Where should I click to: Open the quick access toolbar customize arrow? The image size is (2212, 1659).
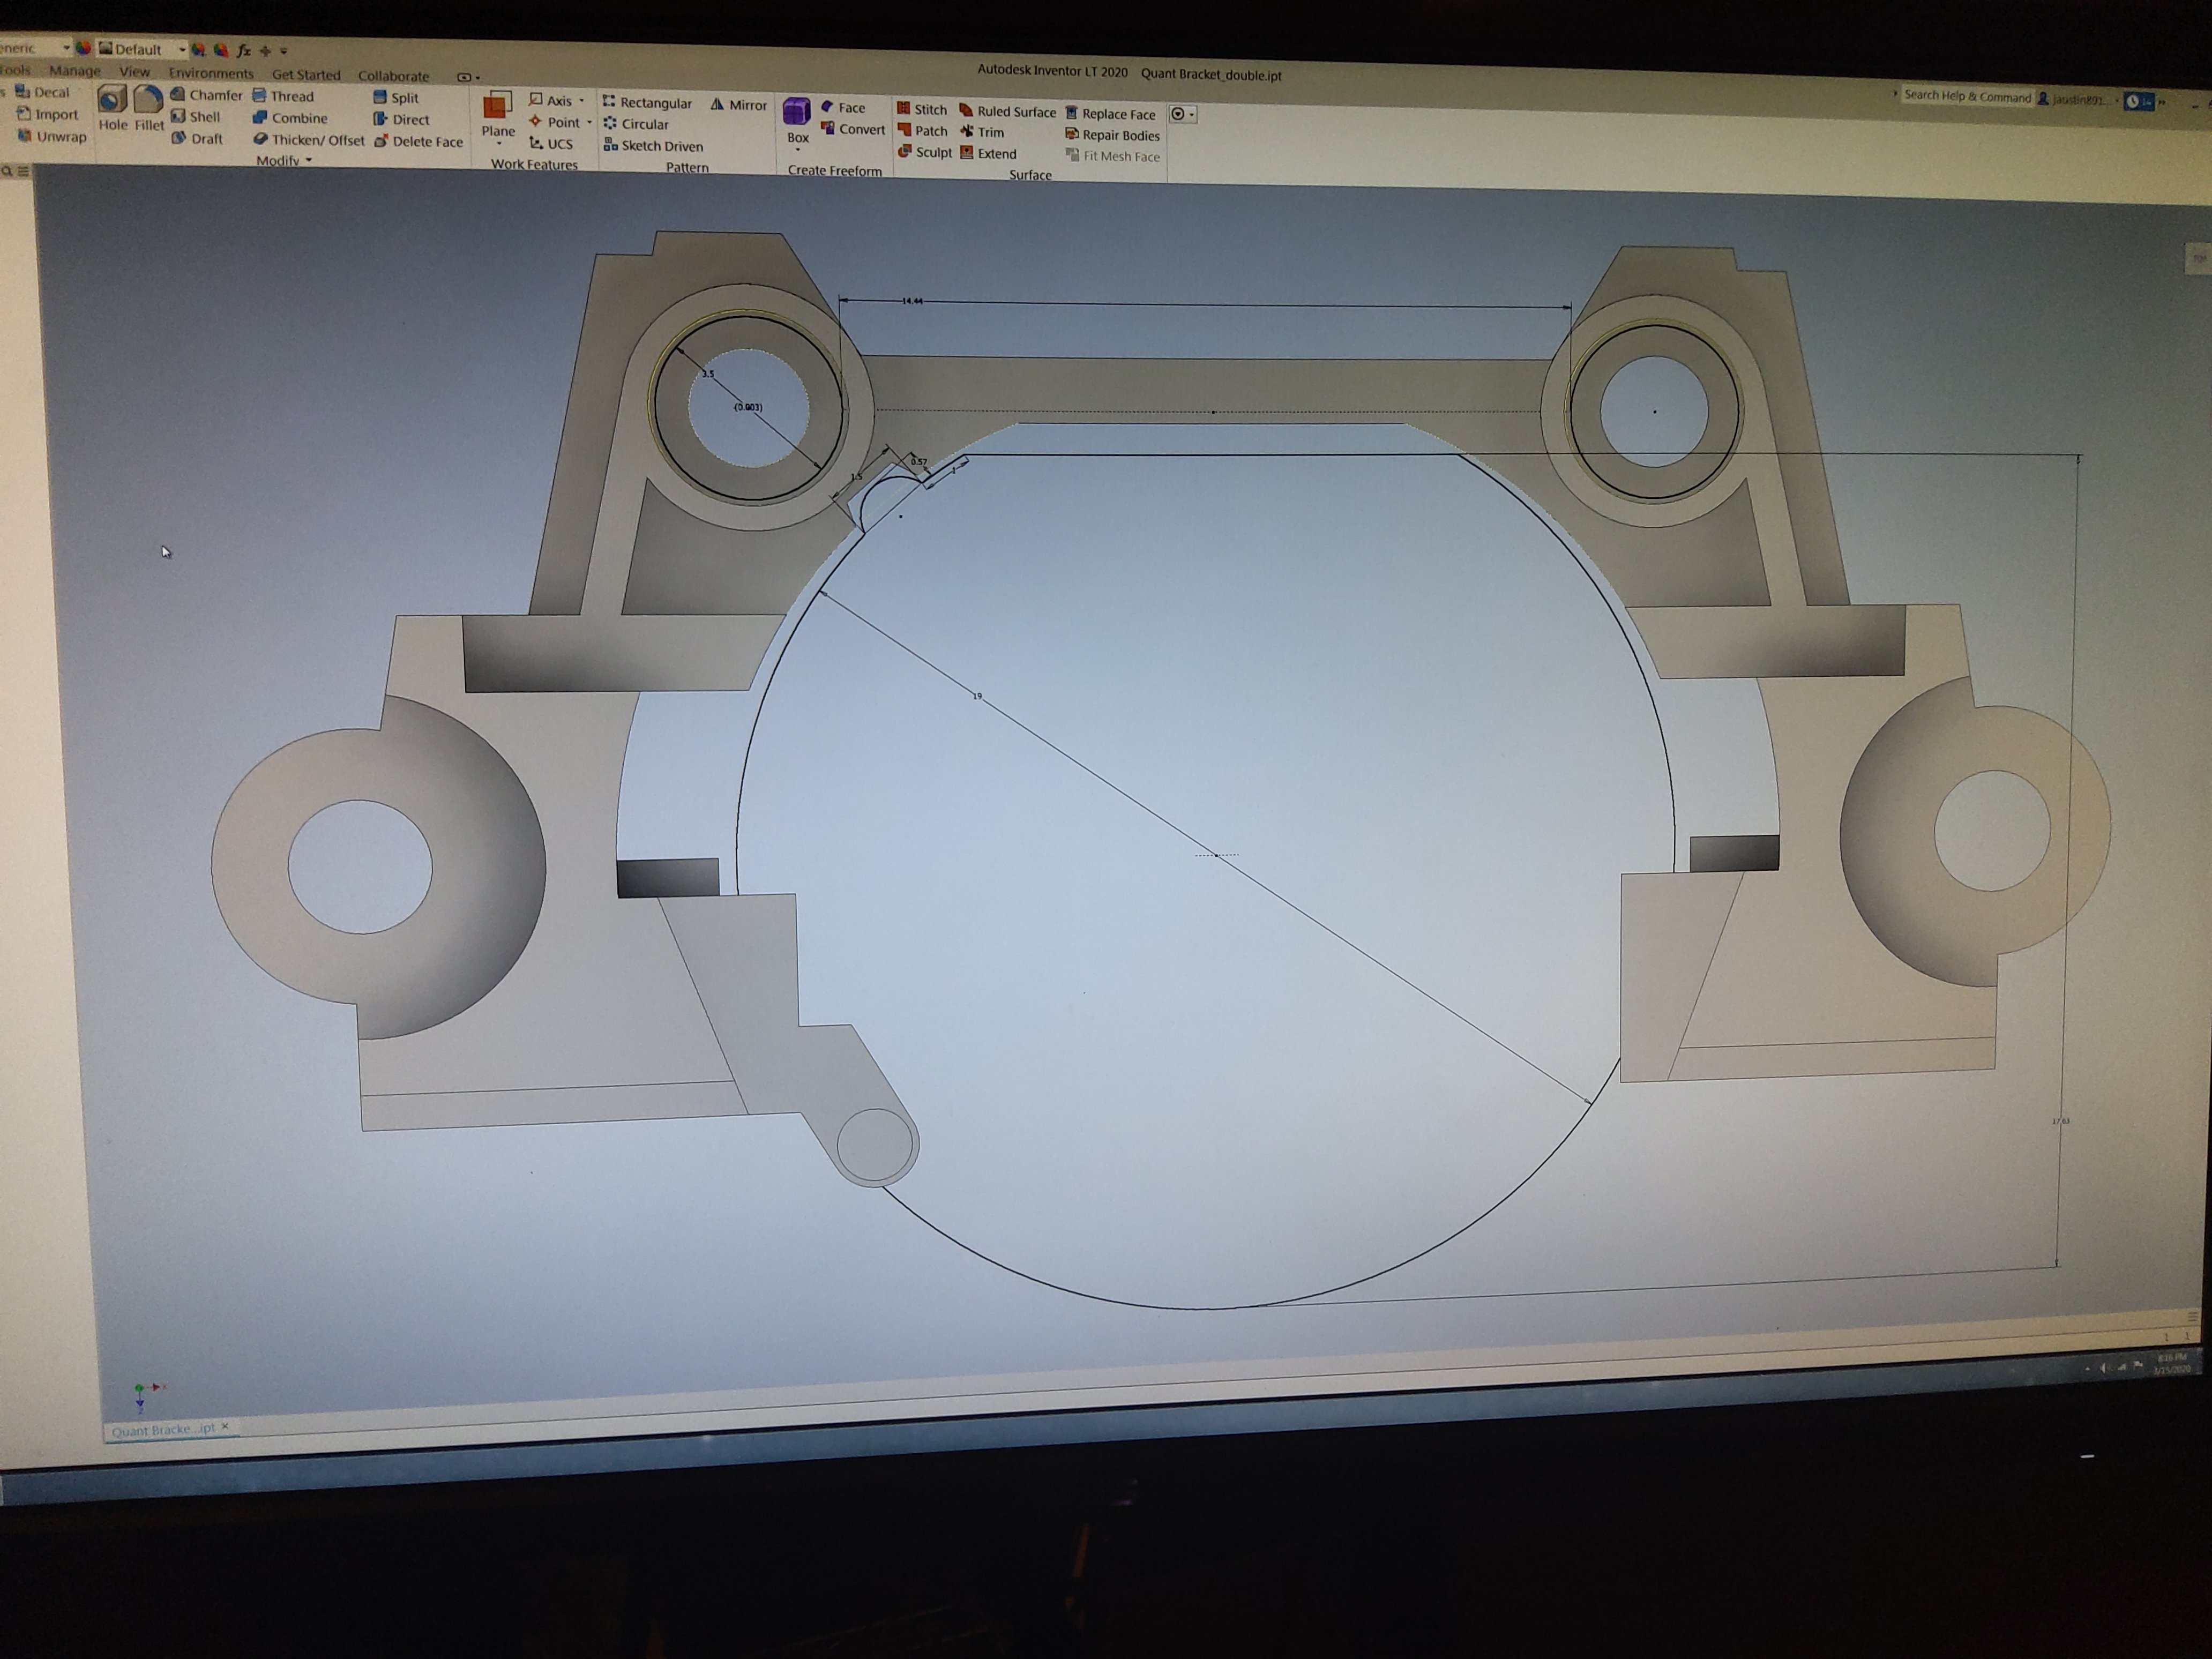[x=284, y=51]
